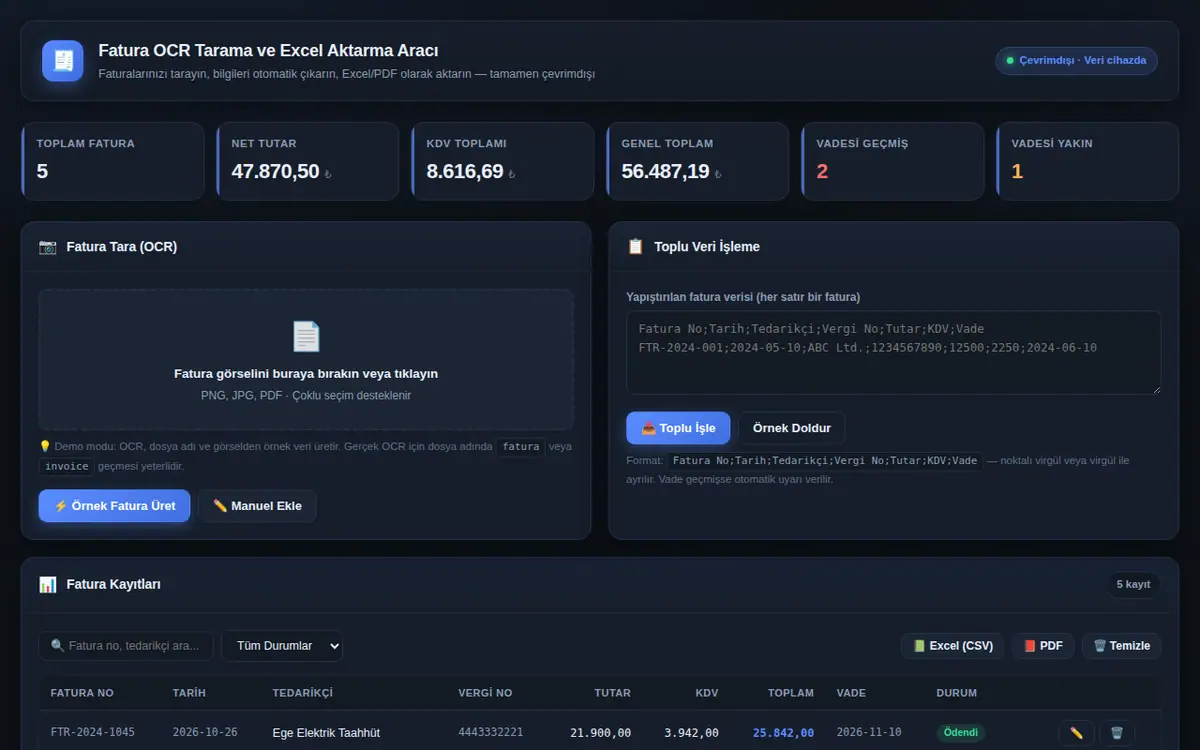This screenshot has width=1200, height=750.
Task: Click the FATURA NO column header
Action: pyautogui.click(x=82, y=693)
